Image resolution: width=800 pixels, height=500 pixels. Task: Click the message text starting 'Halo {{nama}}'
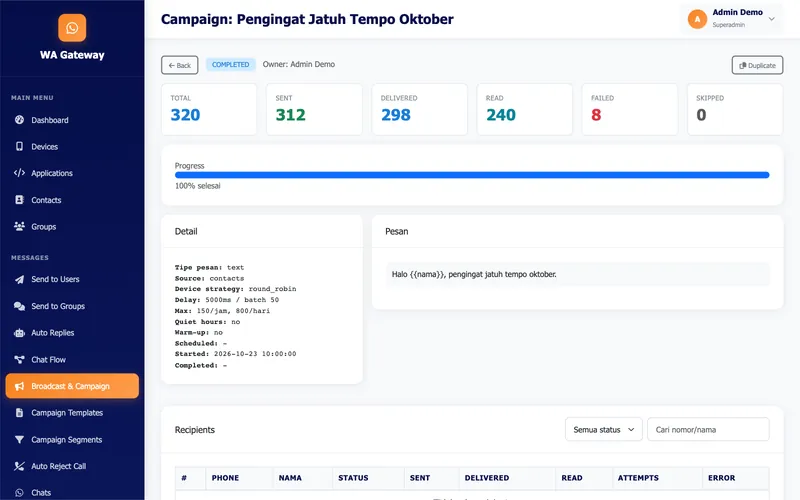pos(474,274)
